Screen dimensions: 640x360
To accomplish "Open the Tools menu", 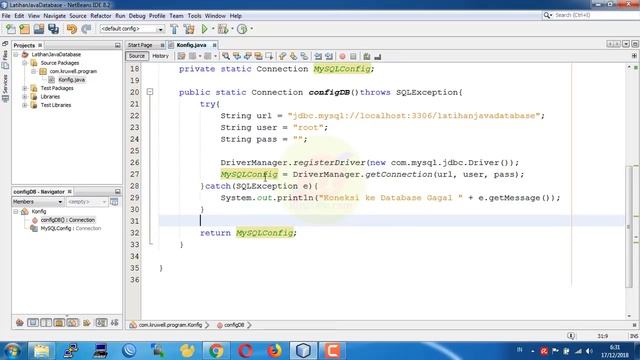I will pos(194,16).
